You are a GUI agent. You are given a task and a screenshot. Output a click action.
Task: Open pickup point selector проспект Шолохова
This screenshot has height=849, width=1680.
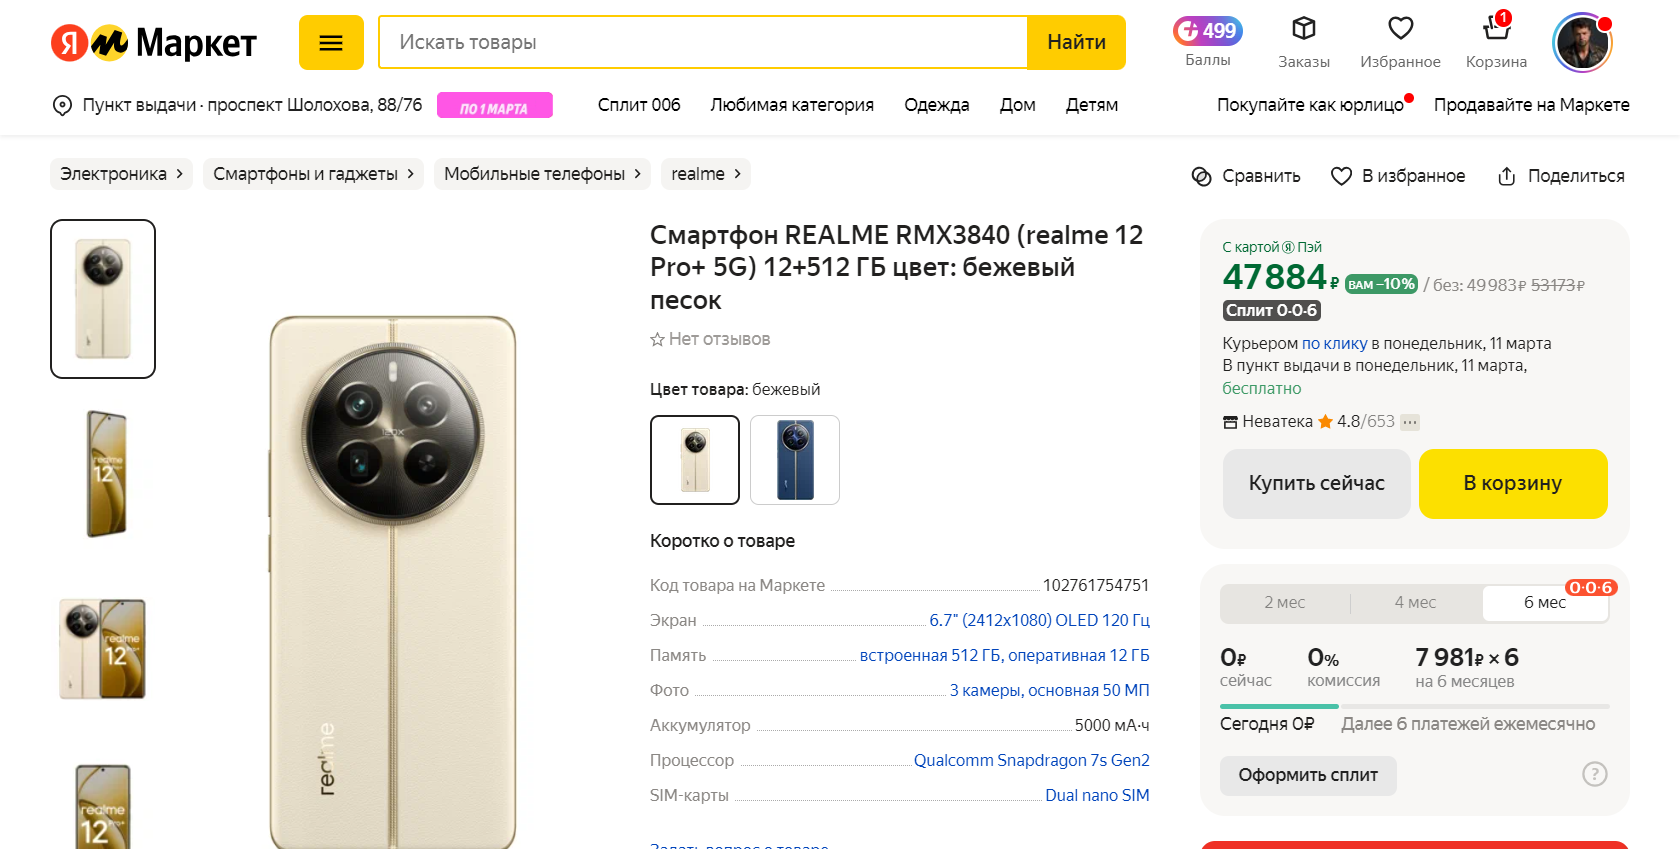tap(238, 104)
